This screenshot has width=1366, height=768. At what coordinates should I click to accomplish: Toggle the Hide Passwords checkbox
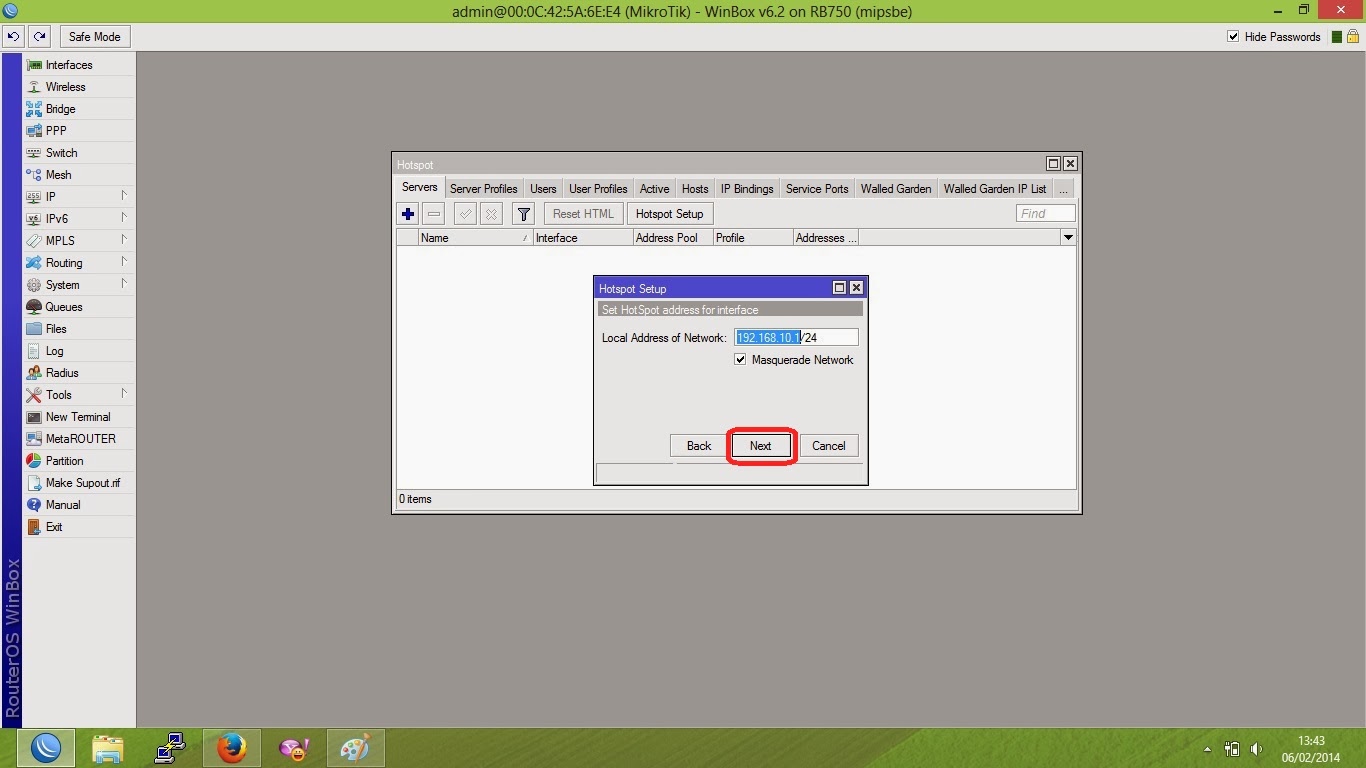click(x=1233, y=37)
